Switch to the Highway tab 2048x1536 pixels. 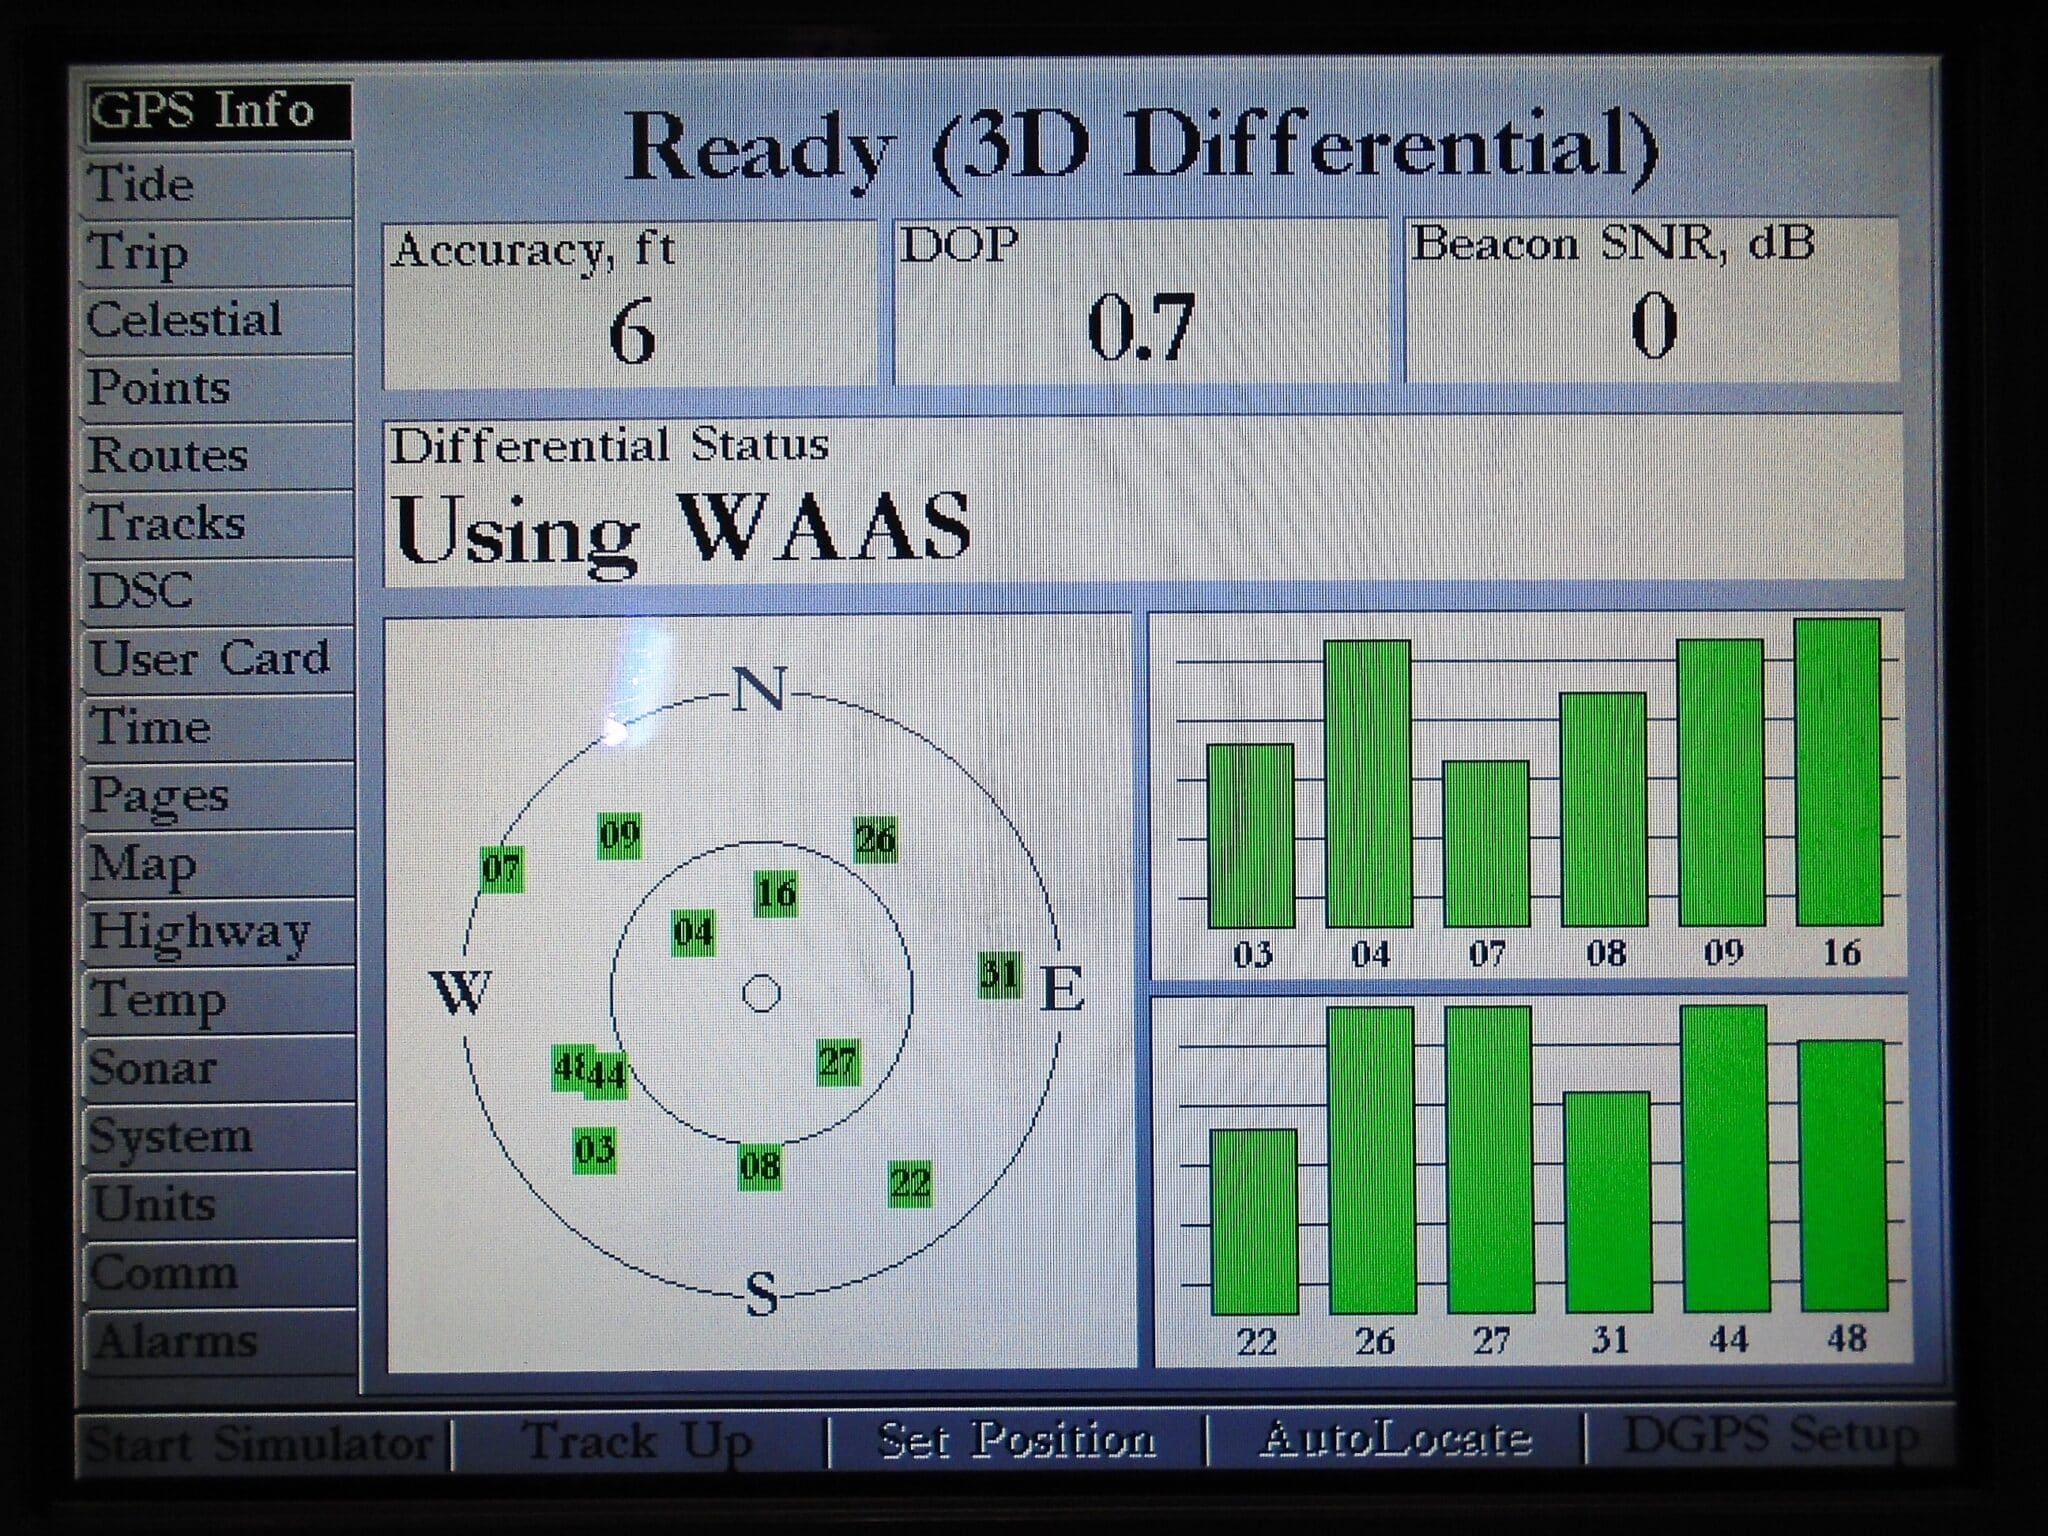click(x=218, y=932)
